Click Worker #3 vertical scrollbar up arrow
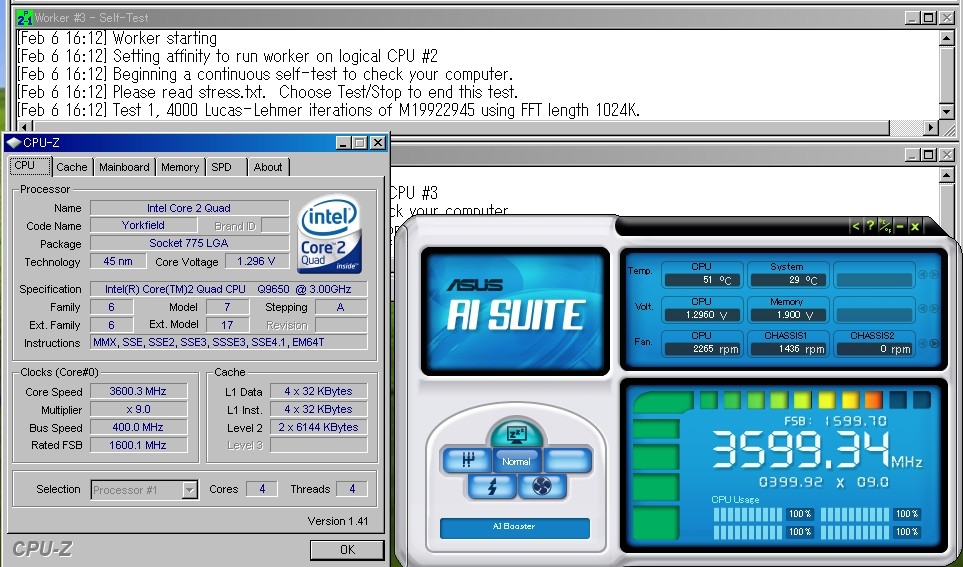This screenshot has width=963, height=567. click(946, 38)
